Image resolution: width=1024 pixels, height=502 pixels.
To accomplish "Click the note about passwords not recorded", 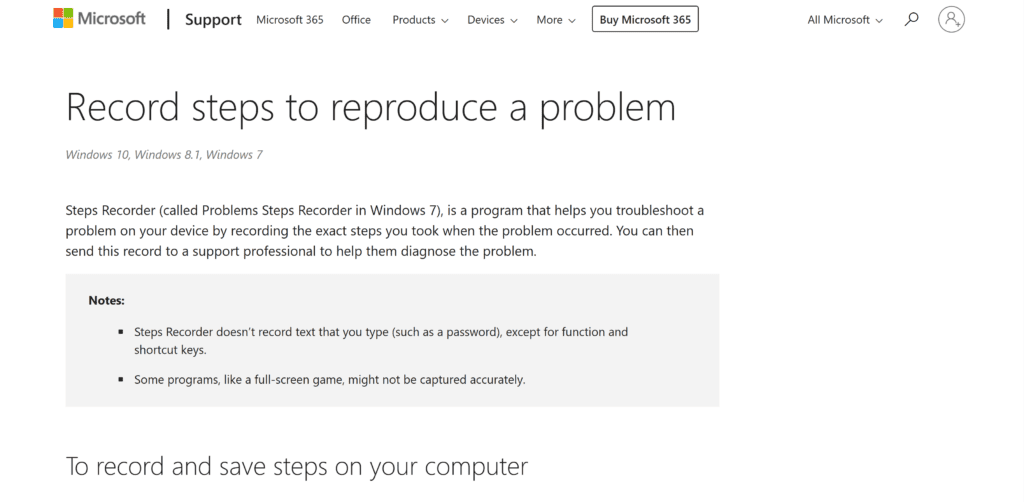I will pos(380,341).
